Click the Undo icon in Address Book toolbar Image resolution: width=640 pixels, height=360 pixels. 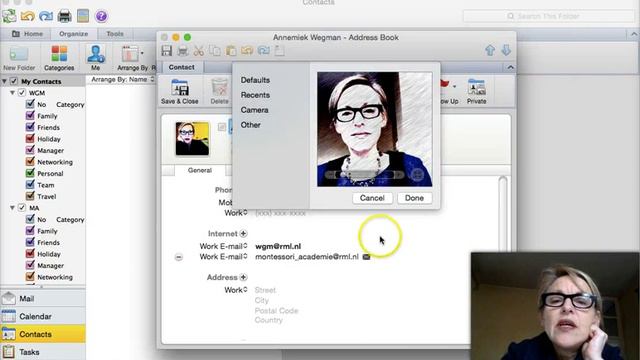pos(247,51)
